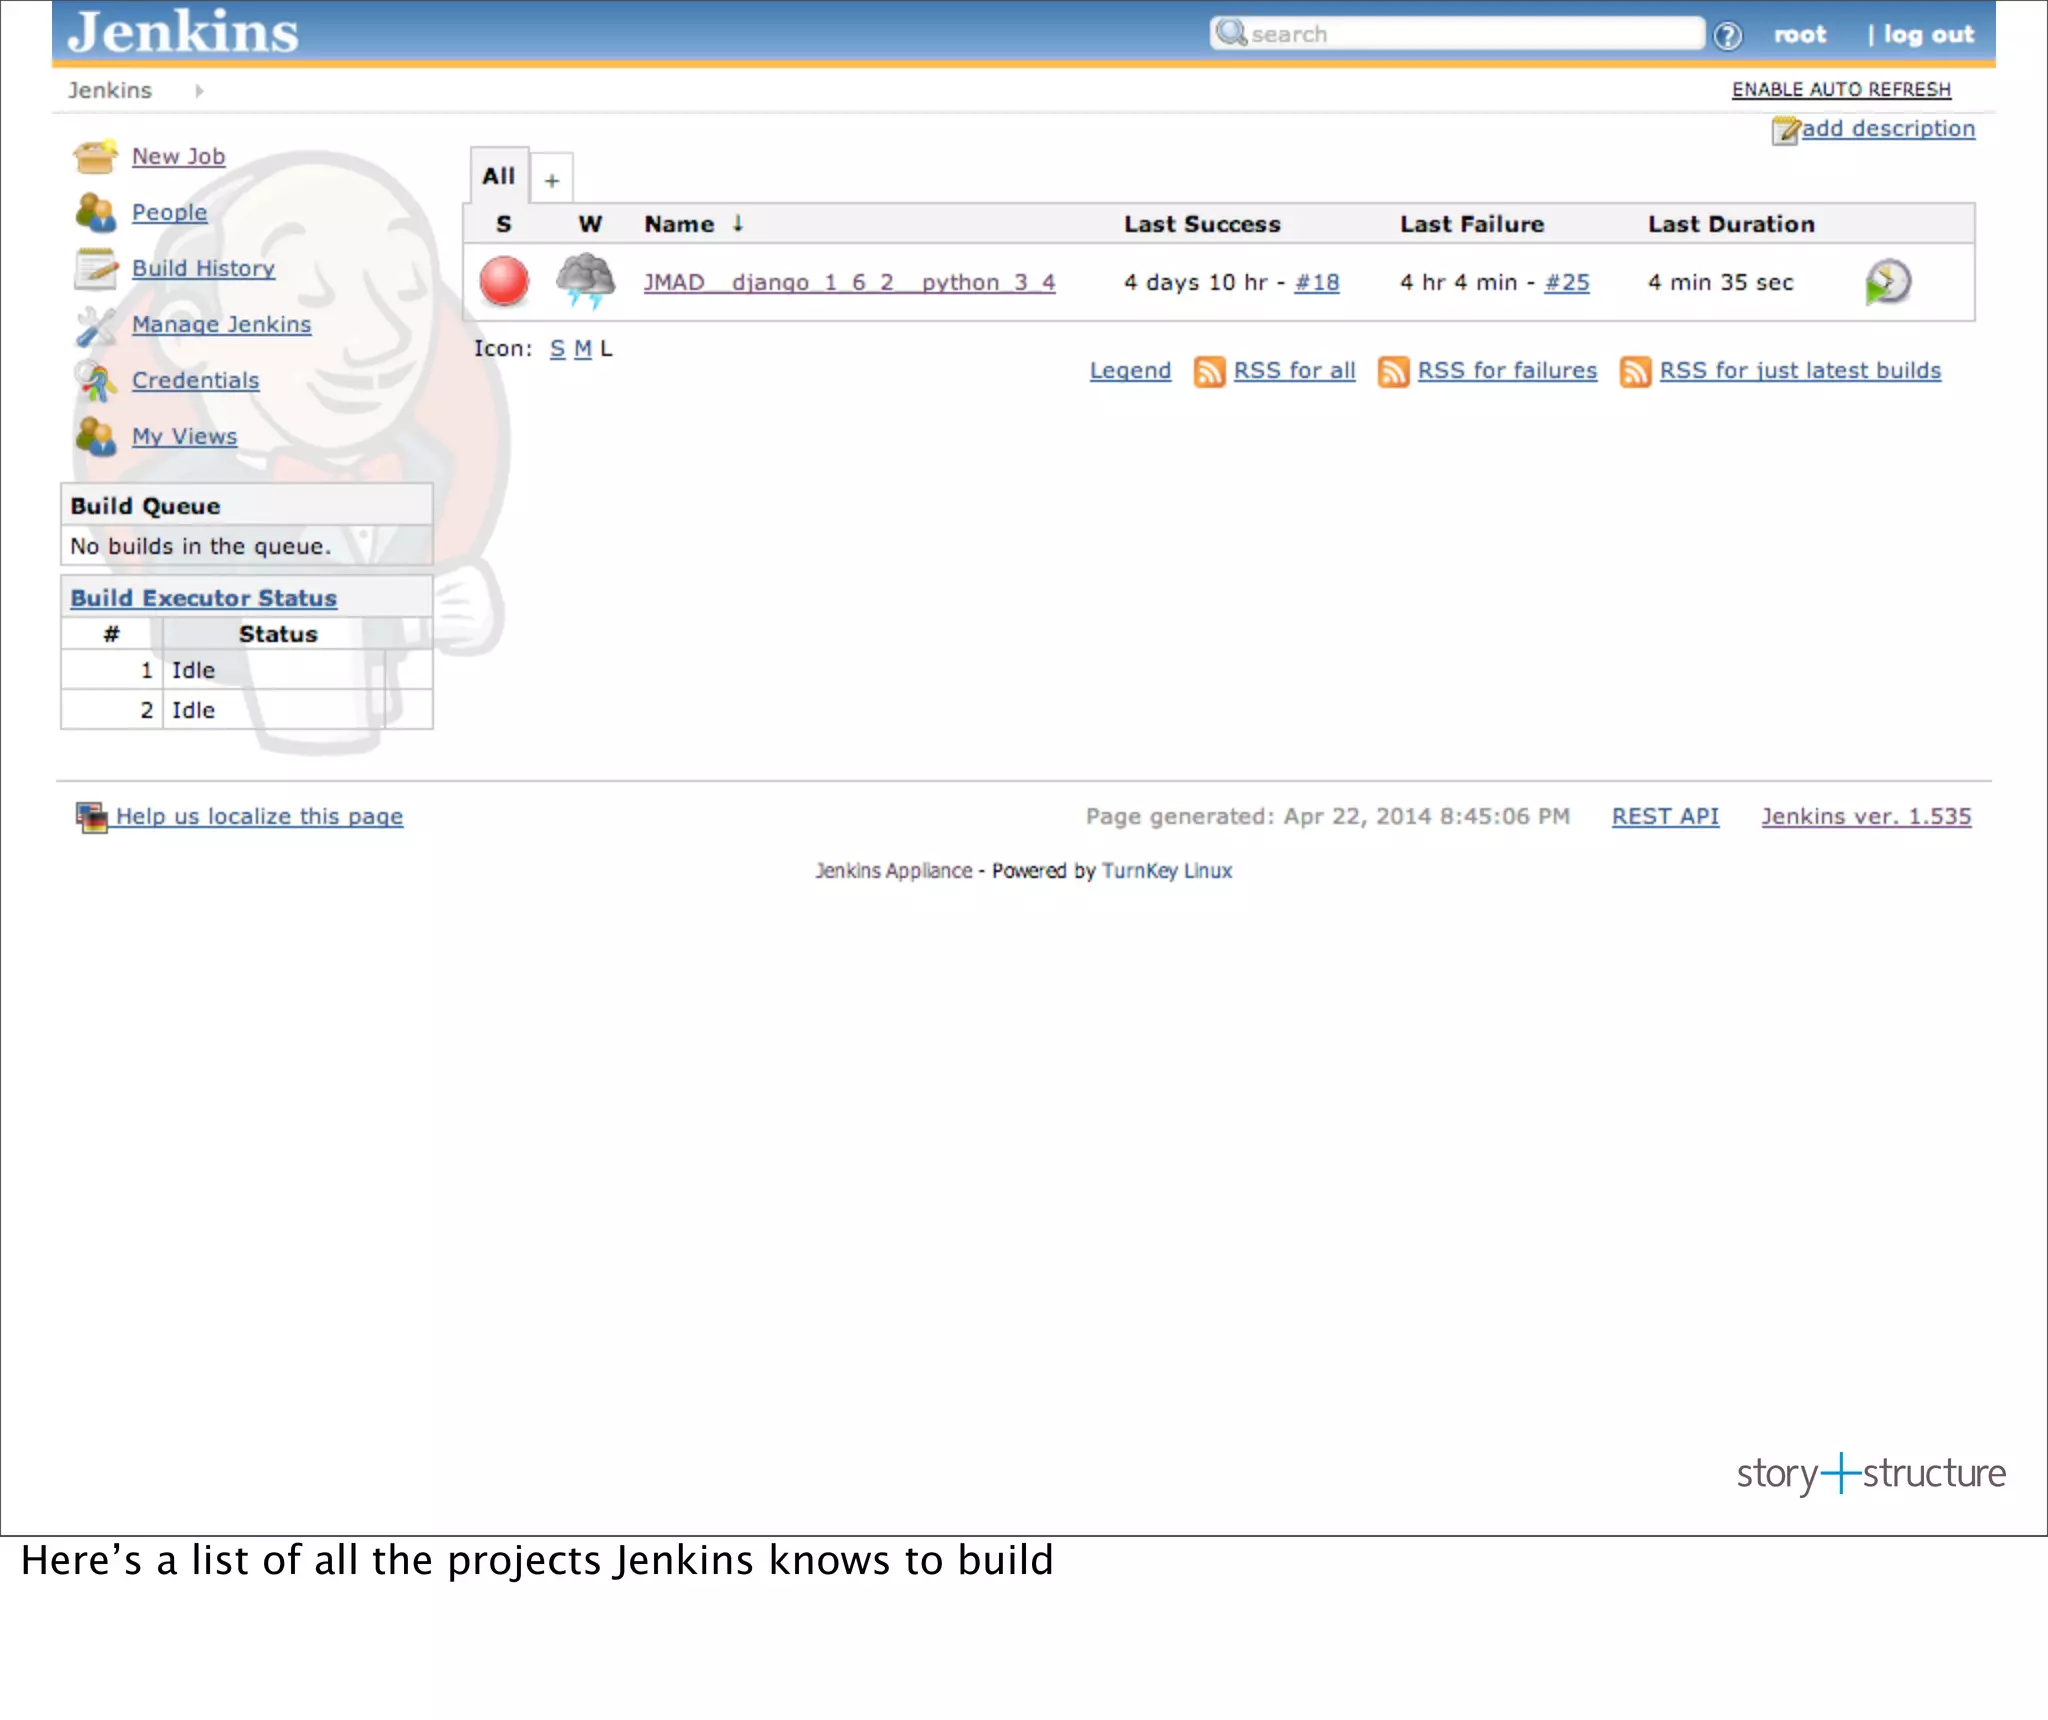2048x1720 pixels.
Task: Open the TurnKey Linux link
Action: click(x=1167, y=871)
